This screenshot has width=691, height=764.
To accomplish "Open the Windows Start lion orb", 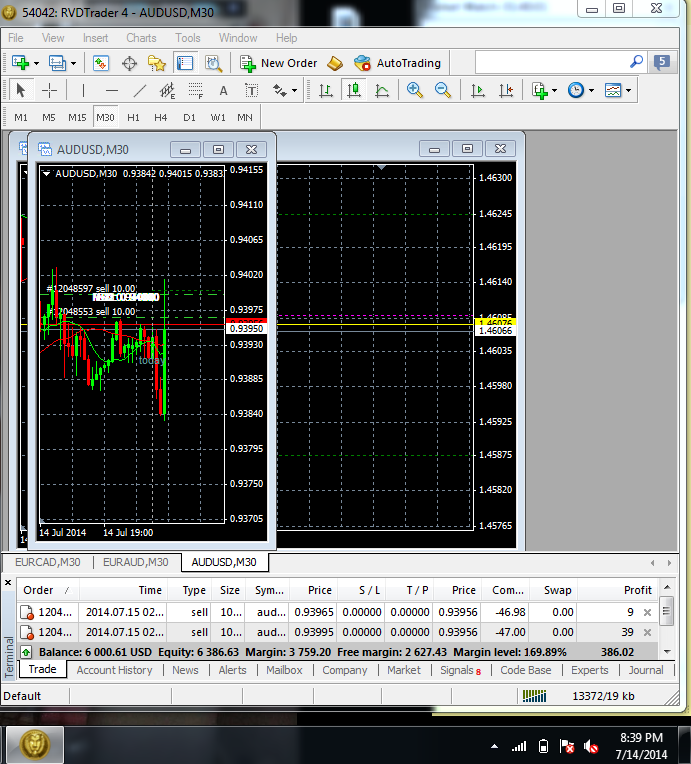I will click(x=35, y=745).
